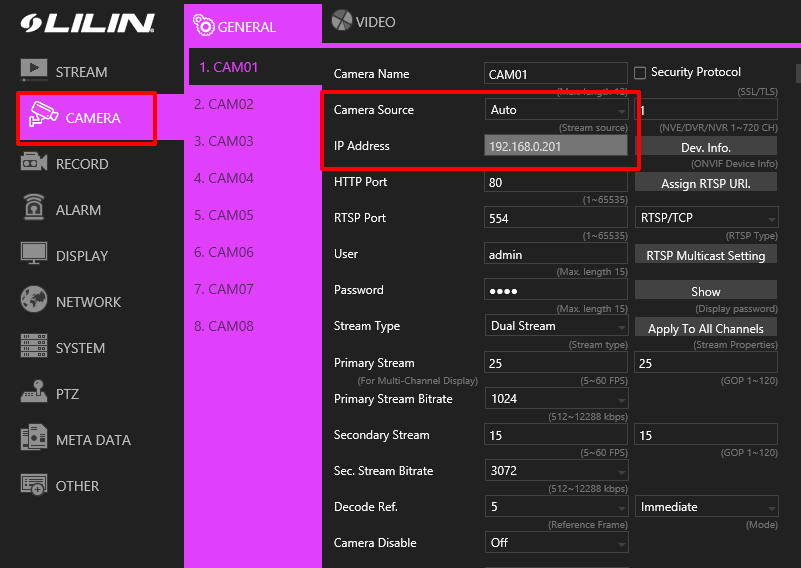Select 3. CAM03 from channel list
Image resolution: width=801 pixels, height=568 pixels.
coord(224,141)
